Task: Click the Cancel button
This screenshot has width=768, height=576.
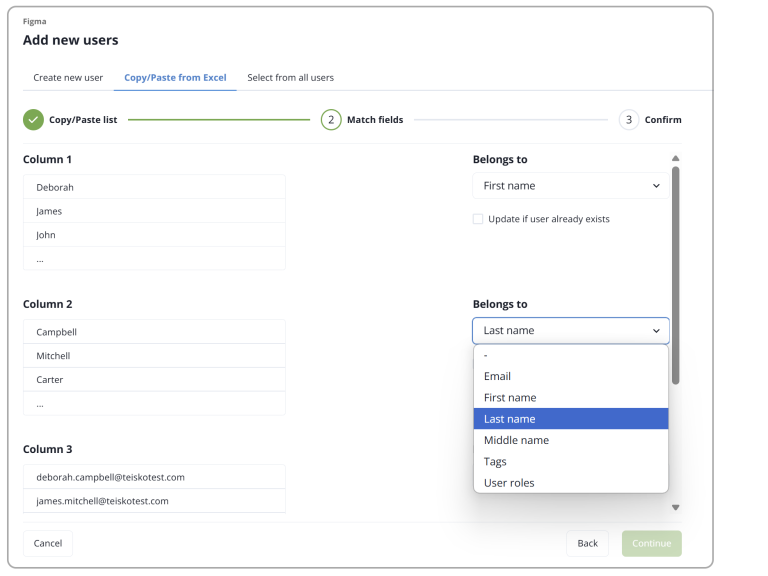Action: (48, 543)
